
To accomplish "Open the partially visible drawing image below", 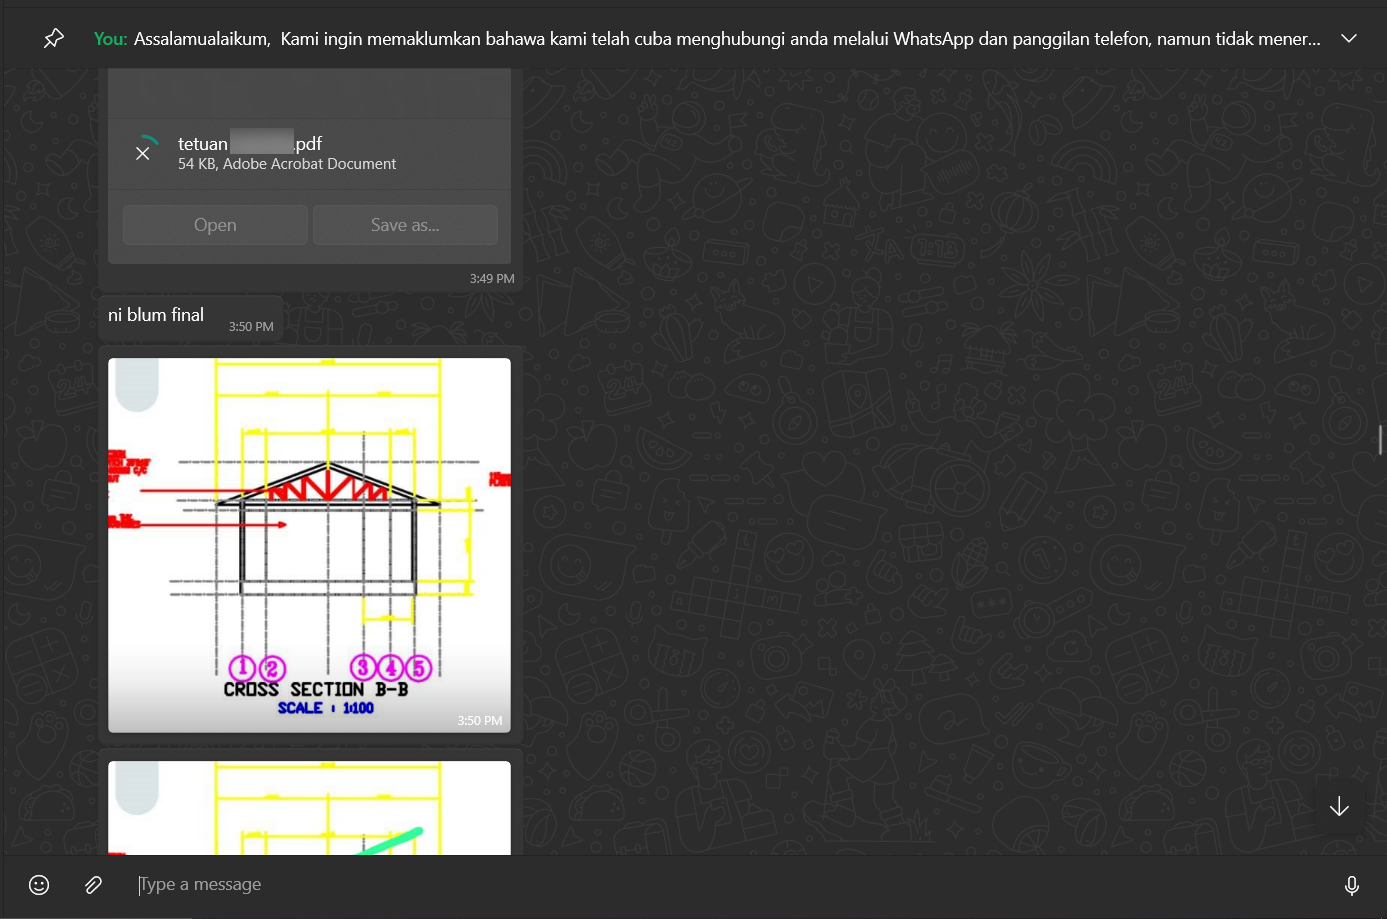I will pyautogui.click(x=309, y=808).
